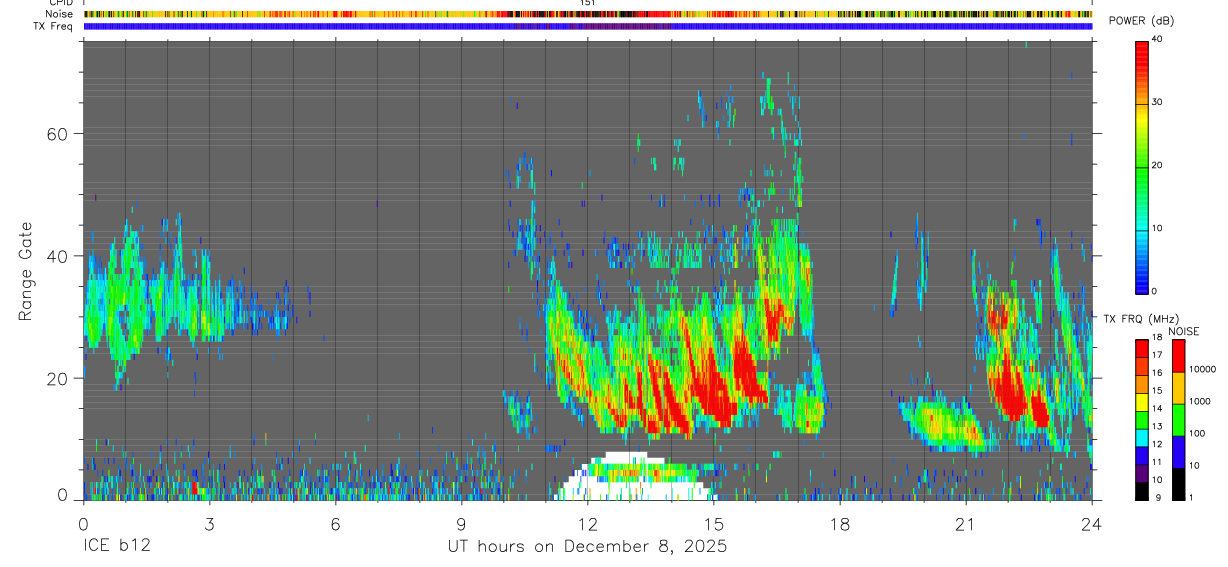Click the blue segment of the NOISE colorbar
This screenshot has width=1228, height=567.
(x=1178, y=452)
